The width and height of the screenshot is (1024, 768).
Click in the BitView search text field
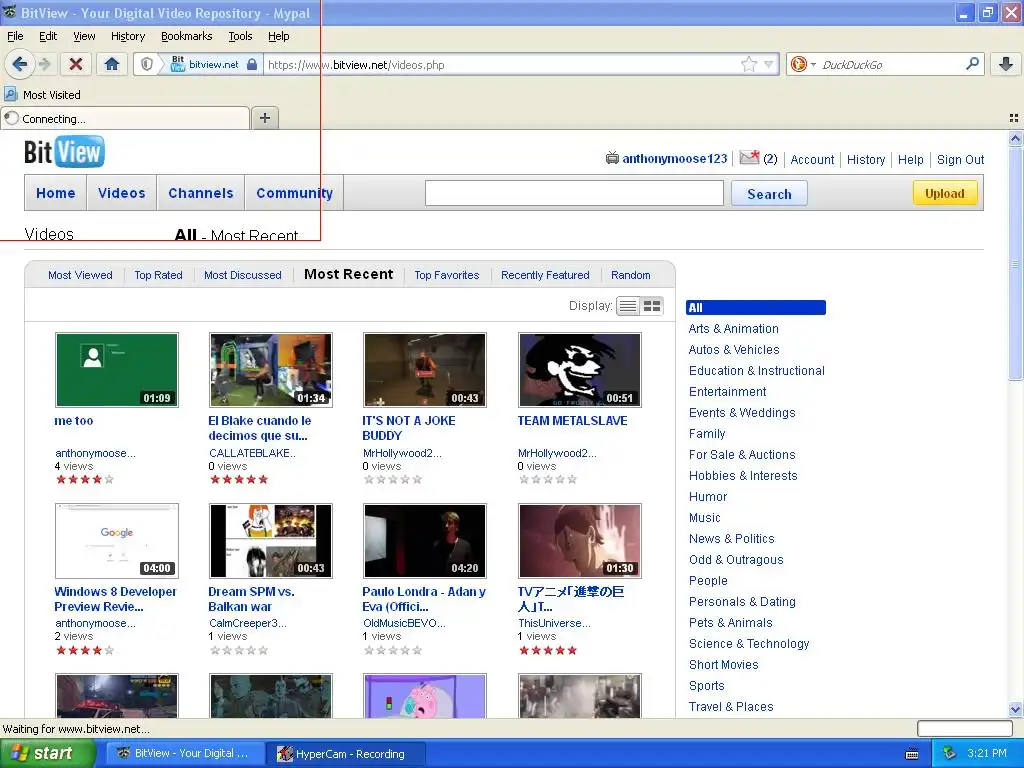[574, 193]
